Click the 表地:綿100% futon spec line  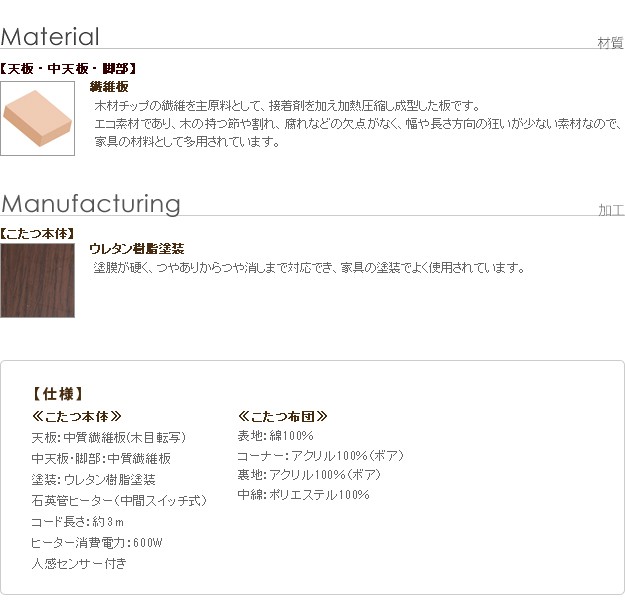click(x=275, y=437)
